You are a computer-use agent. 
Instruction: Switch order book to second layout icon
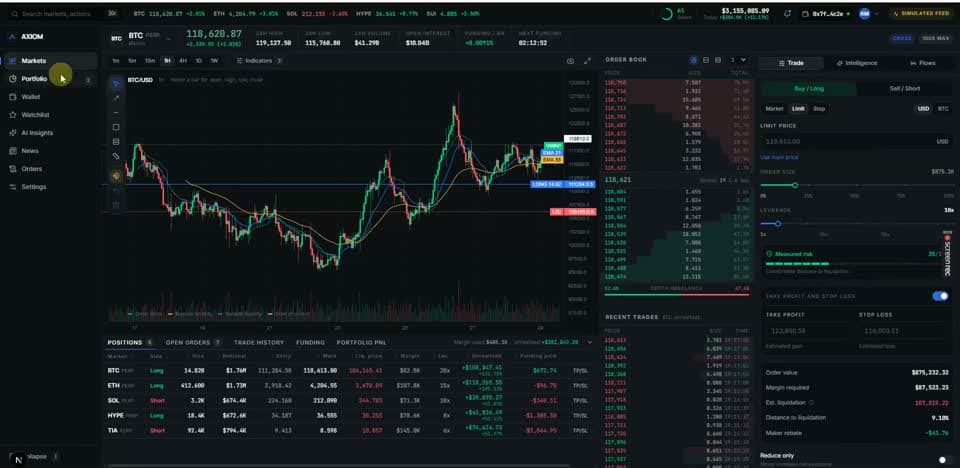tap(706, 60)
